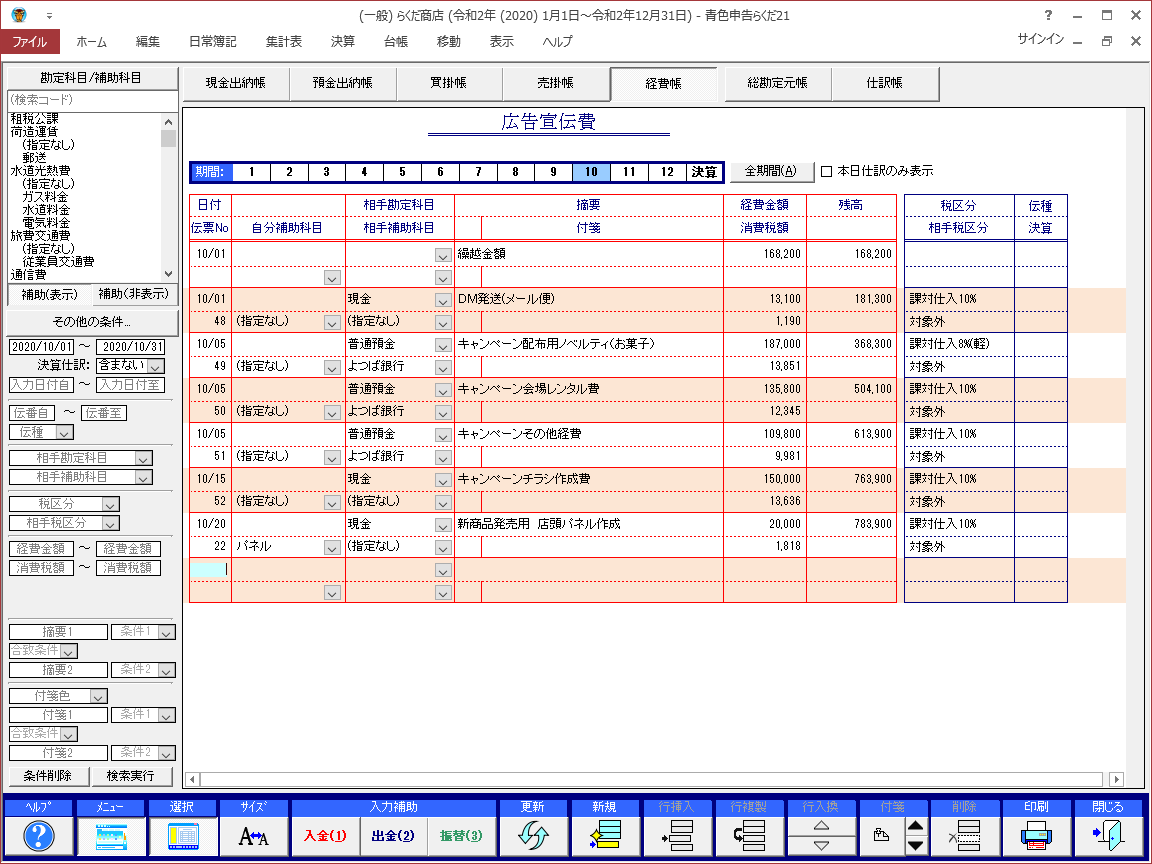Click the ribbon restore window icon

tap(1106, 41)
